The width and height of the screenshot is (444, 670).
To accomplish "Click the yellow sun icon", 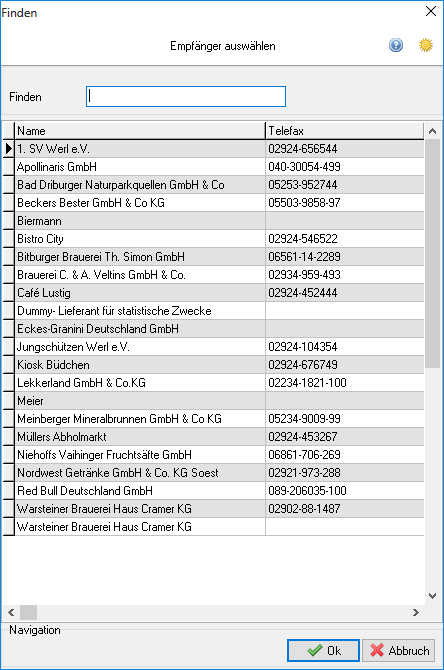I will pos(426,45).
